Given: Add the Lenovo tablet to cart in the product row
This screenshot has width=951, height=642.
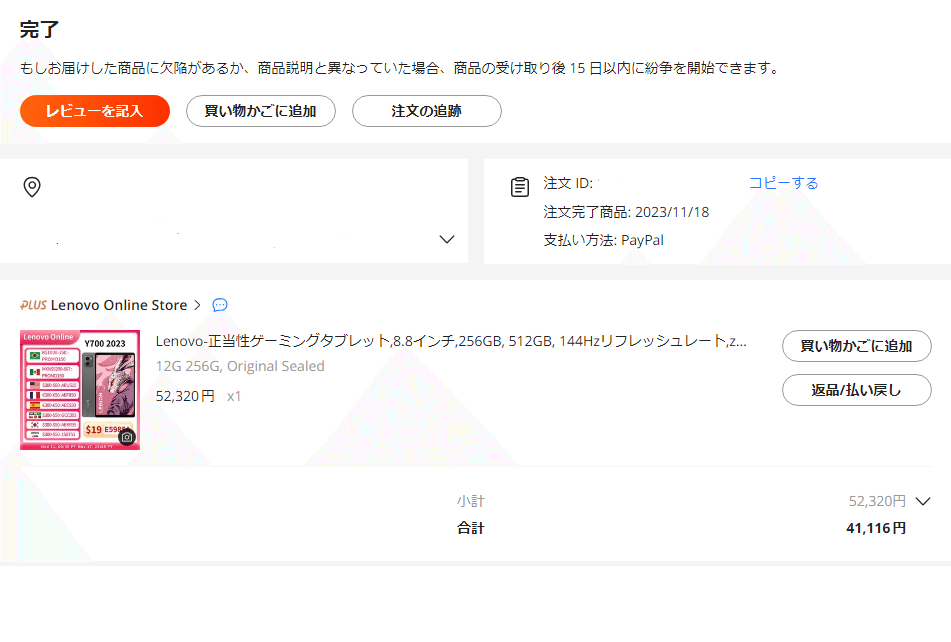Looking at the screenshot, I should tap(856, 346).
